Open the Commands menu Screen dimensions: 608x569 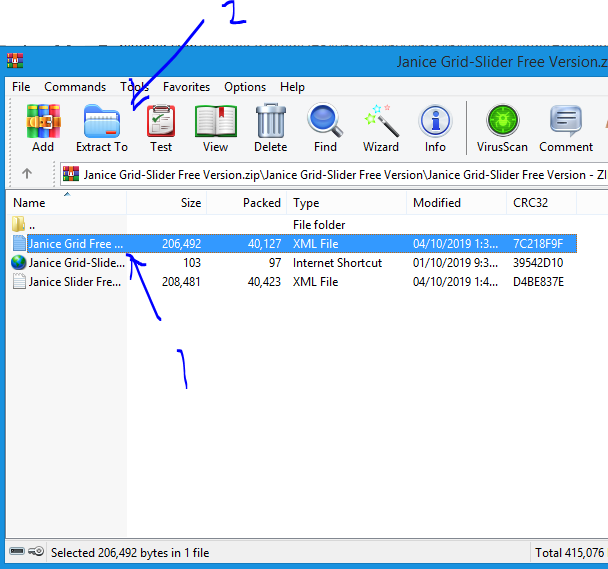75,87
